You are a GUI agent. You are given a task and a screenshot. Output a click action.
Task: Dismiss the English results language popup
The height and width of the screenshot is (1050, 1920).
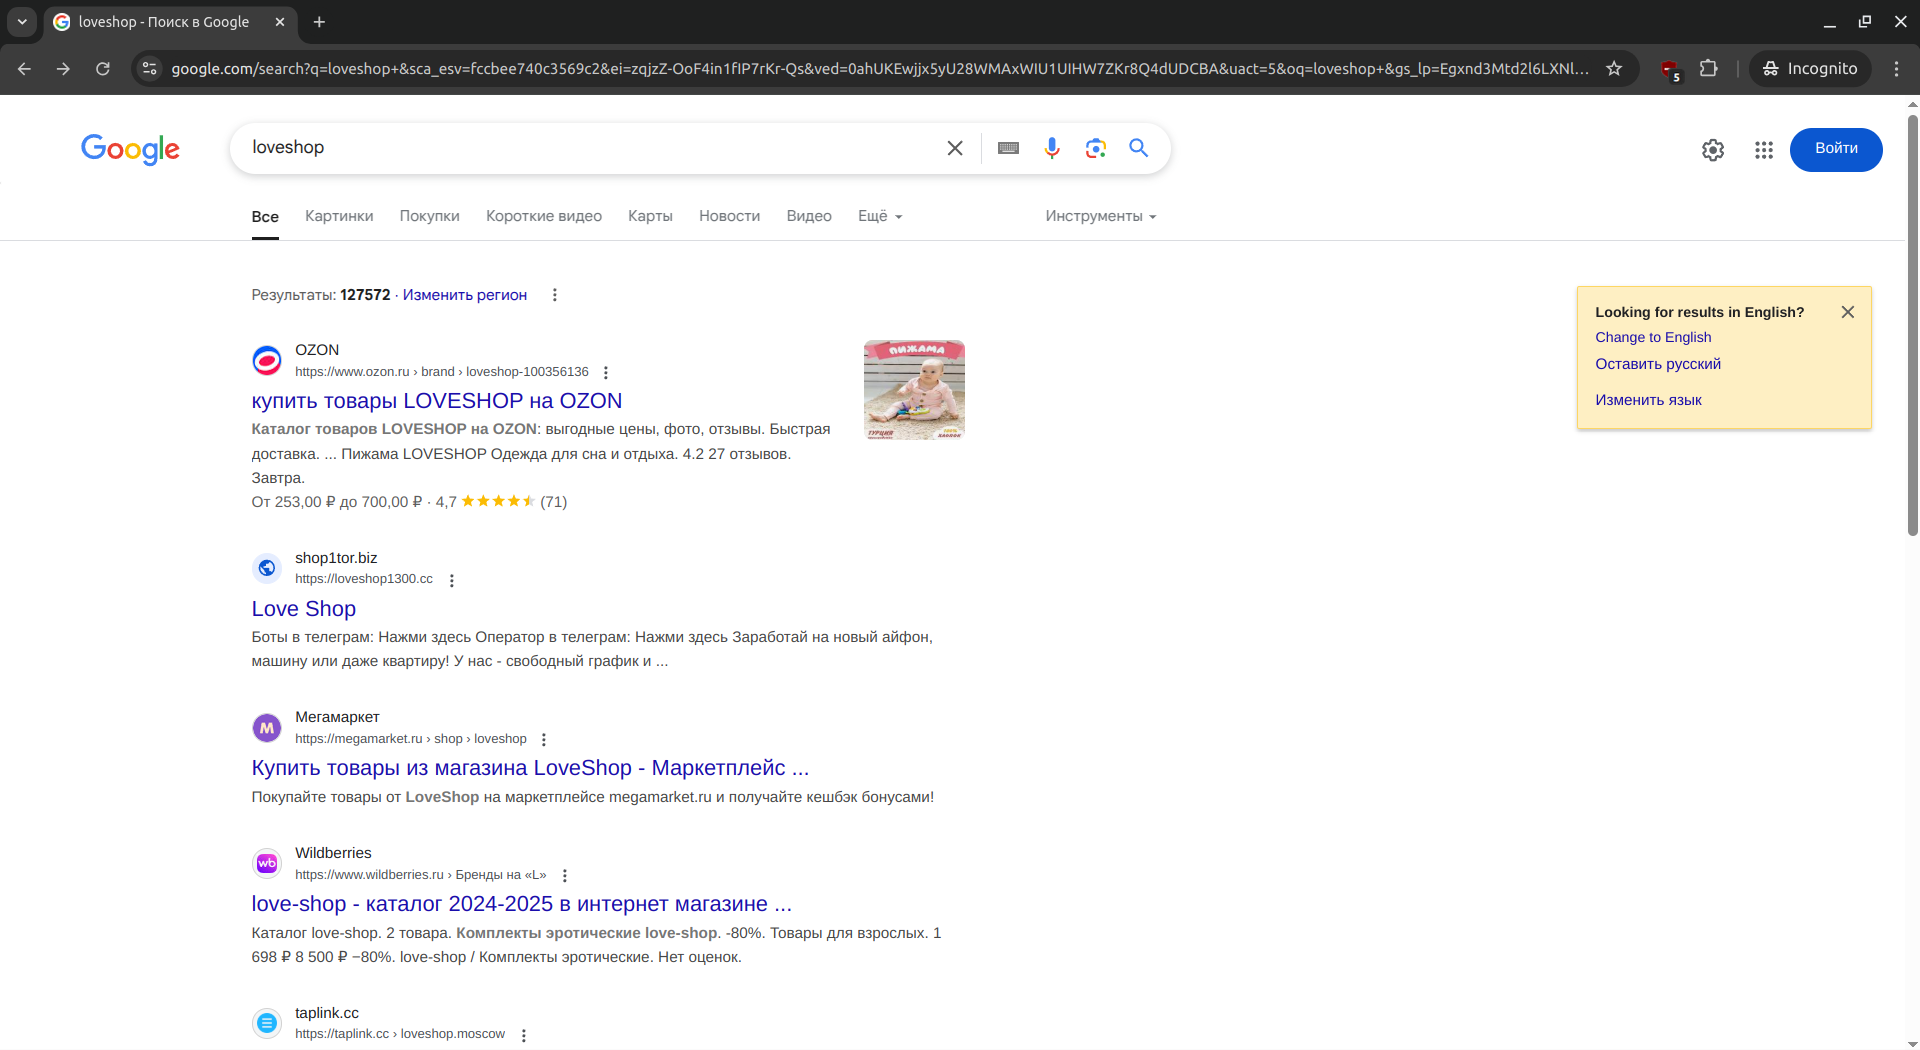pyautogui.click(x=1848, y=312)
